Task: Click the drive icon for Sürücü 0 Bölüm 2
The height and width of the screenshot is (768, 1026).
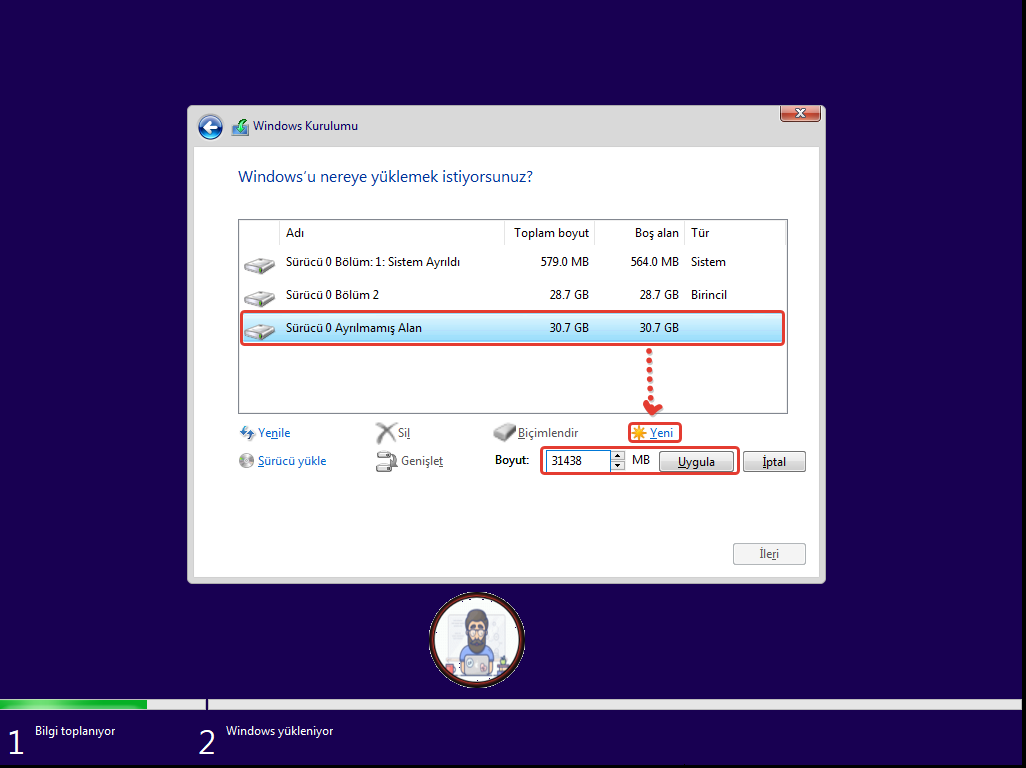Action: click(x=259, y=298)
